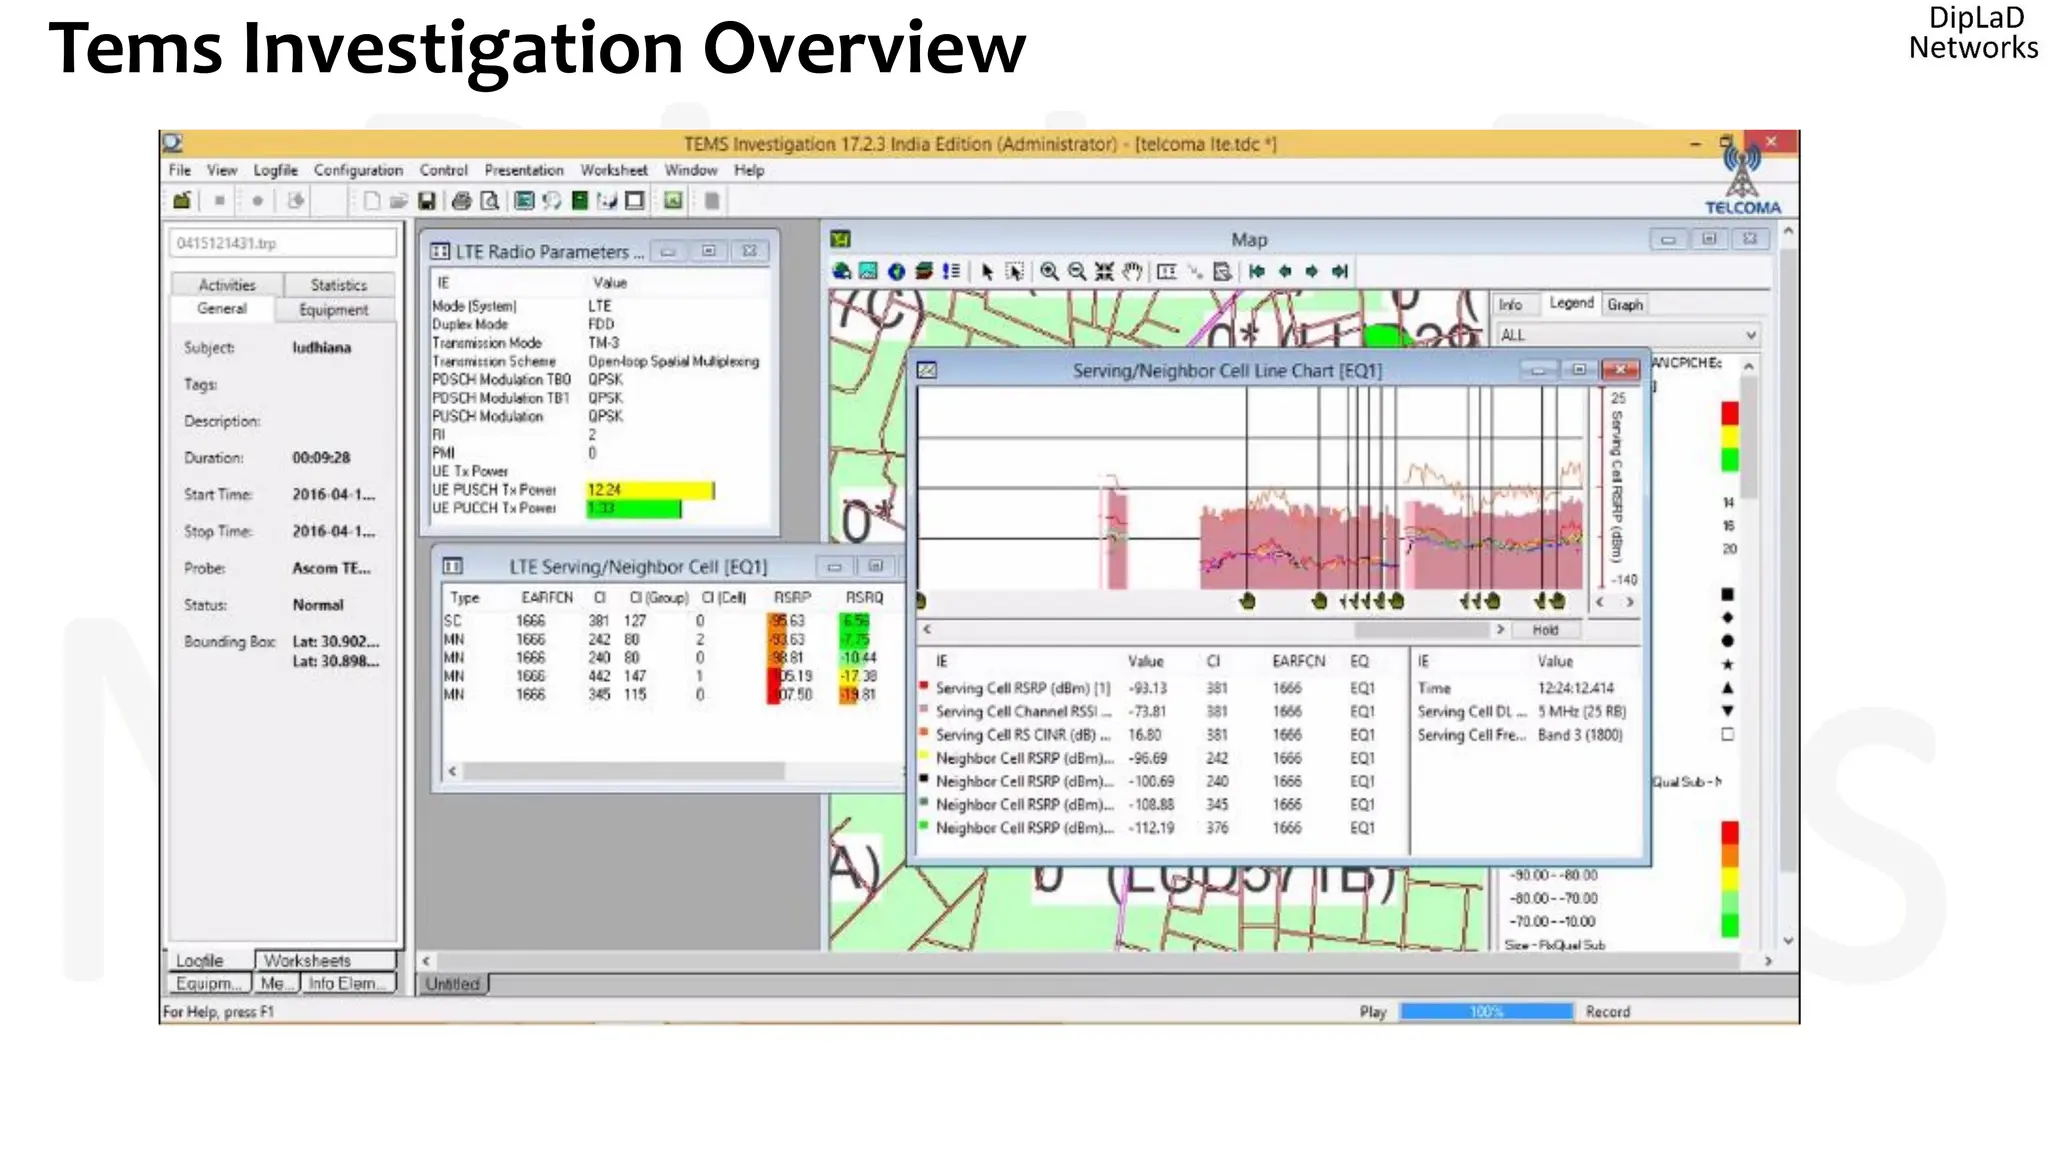Open the Logfile menu
Screen dimensions: 2048x1152
[x=275, y=170]
